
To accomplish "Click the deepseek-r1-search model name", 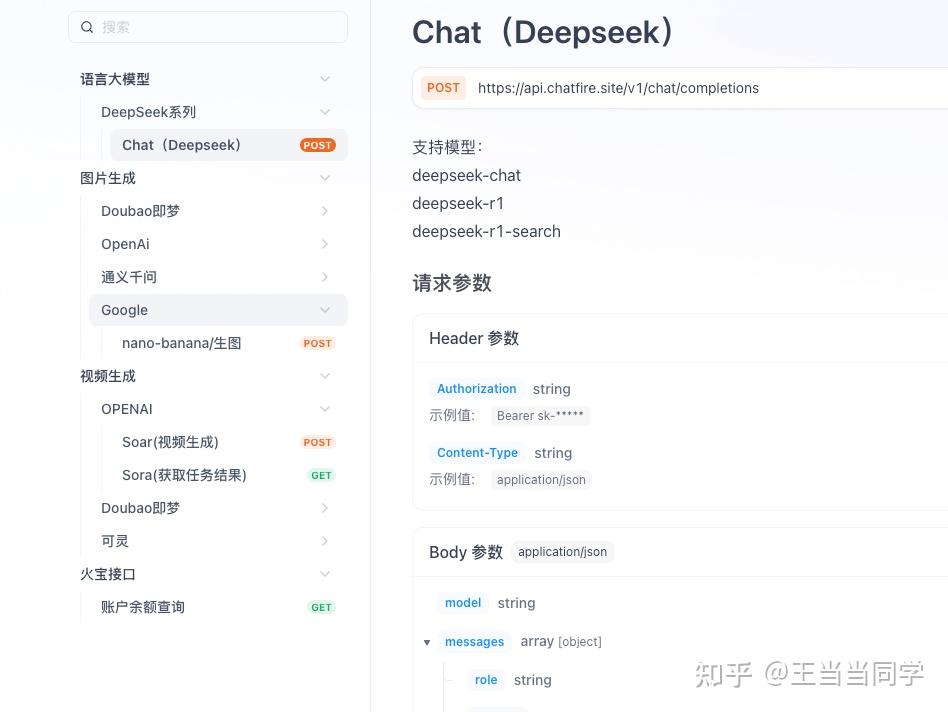I will coord(486,231).
